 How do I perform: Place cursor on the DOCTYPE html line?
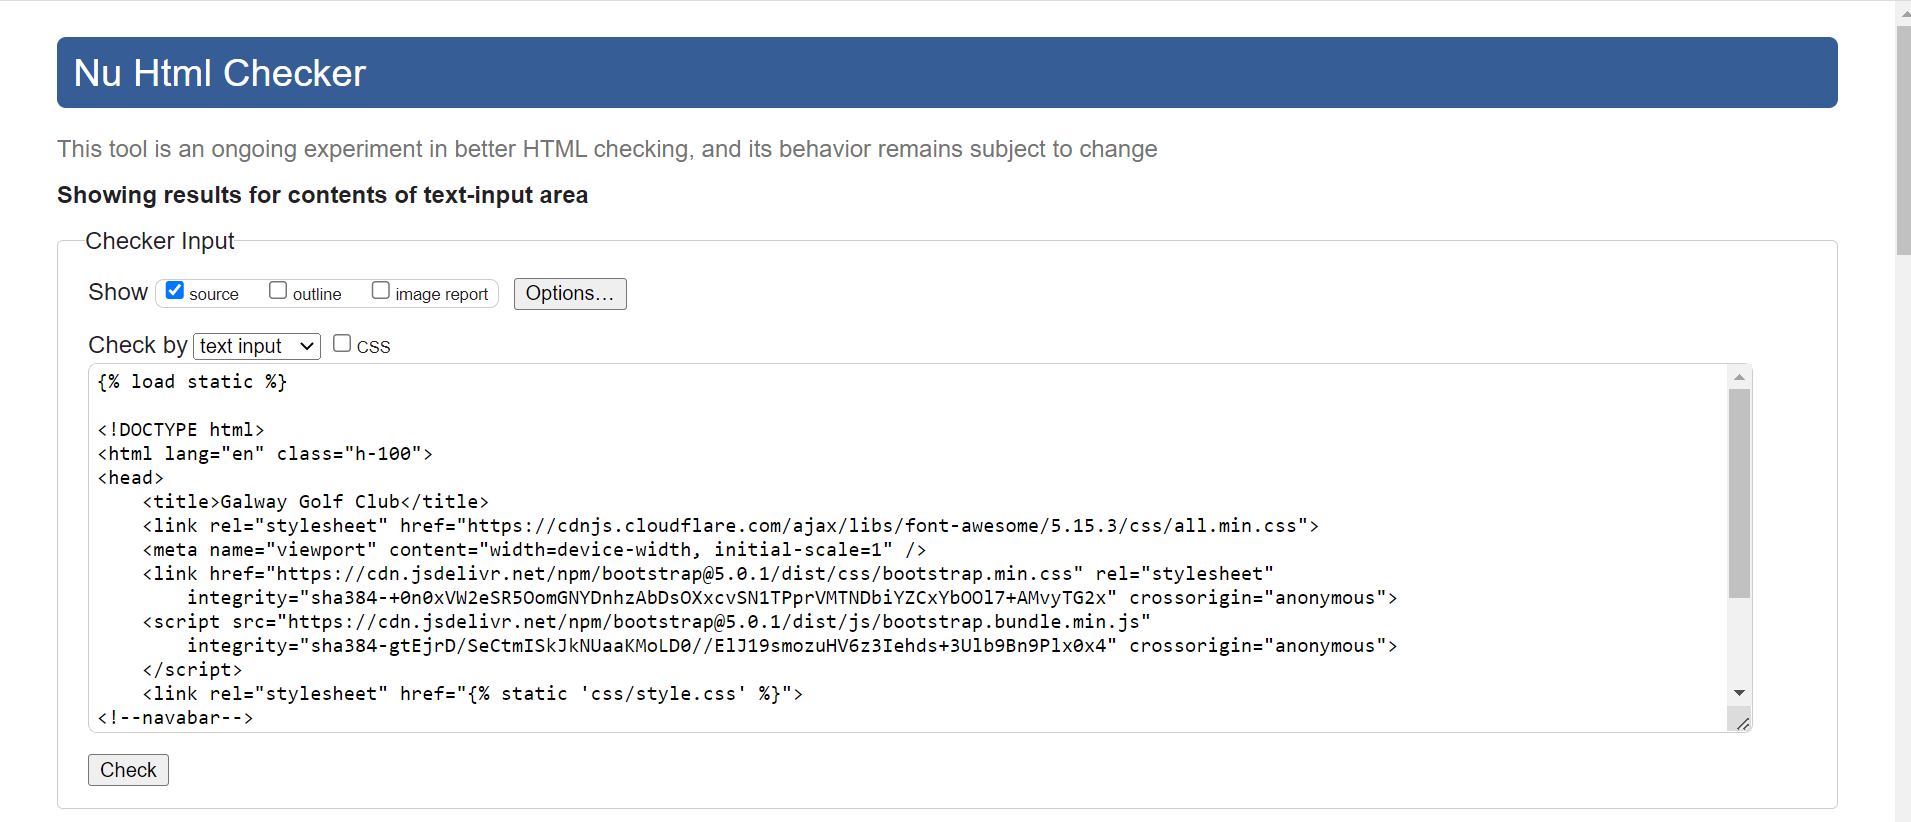pyautogui.click(x=181, y=430)
